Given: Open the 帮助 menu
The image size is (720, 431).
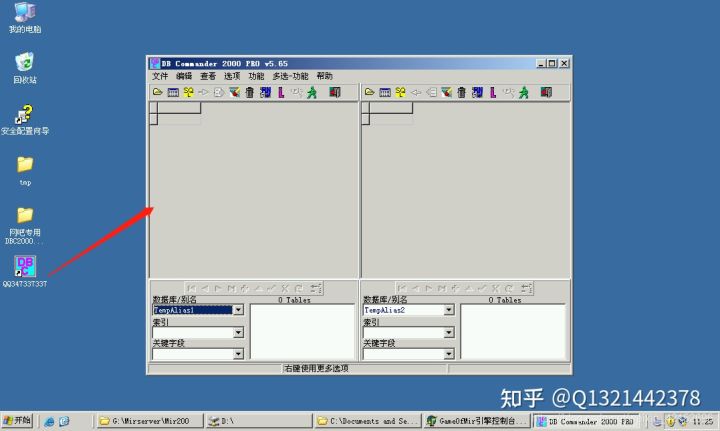Looking at the screenshot, I should coord(324,76).
